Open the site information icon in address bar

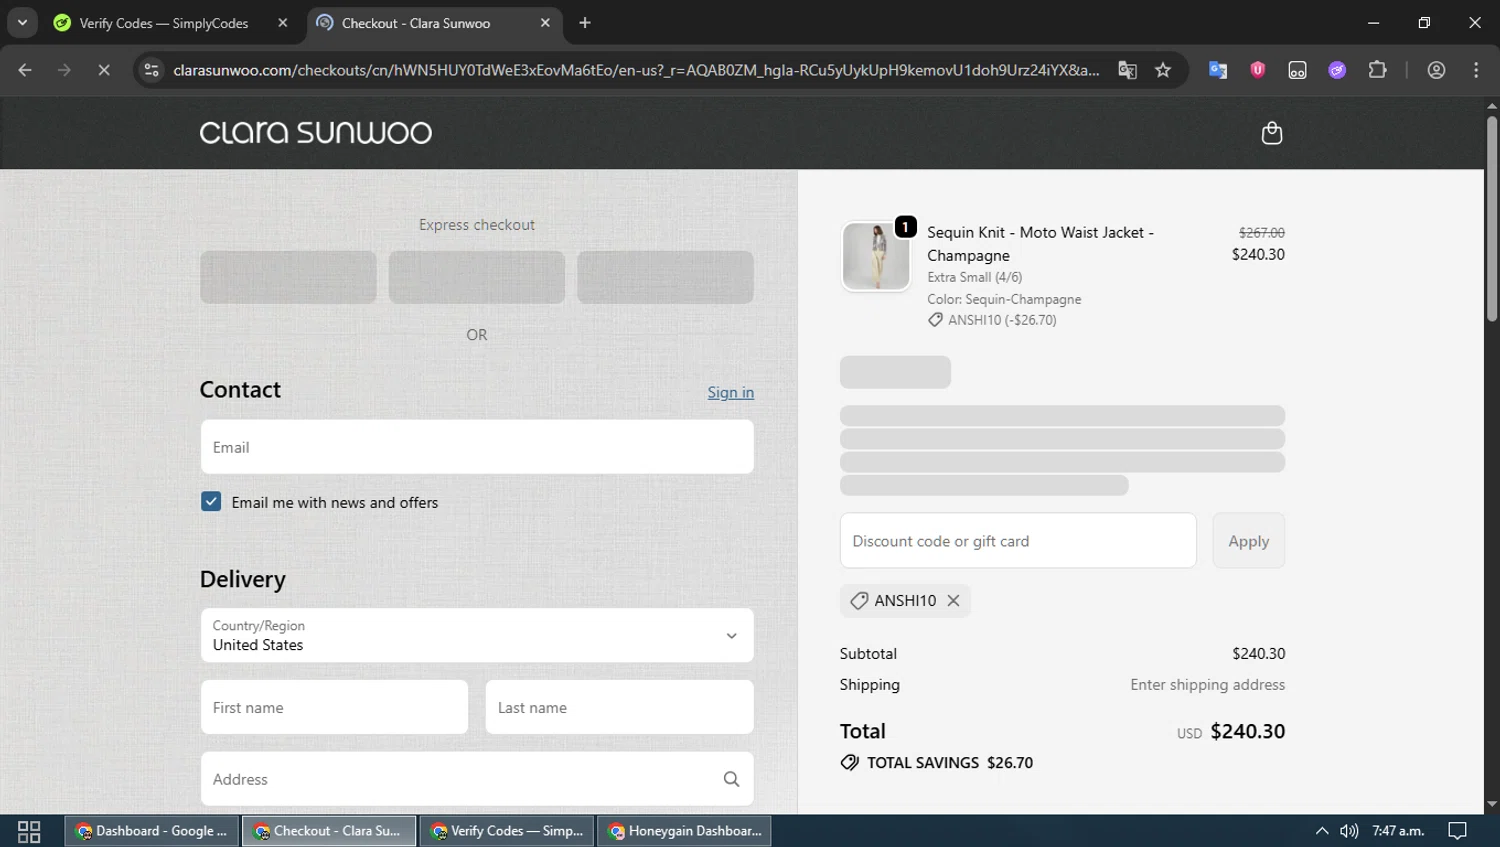point(151,70)
